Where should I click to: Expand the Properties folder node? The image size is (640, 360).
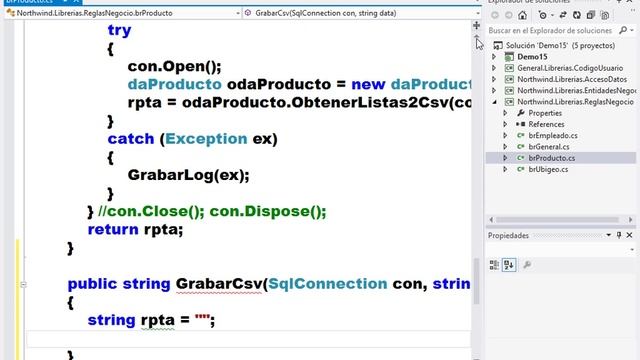coord(505,113)
